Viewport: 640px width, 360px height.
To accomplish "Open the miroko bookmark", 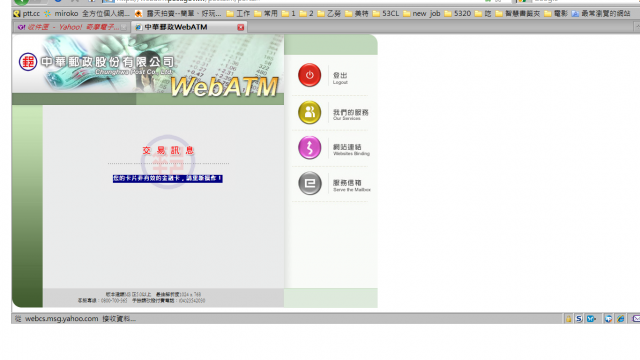I will (x=87, y=13).
